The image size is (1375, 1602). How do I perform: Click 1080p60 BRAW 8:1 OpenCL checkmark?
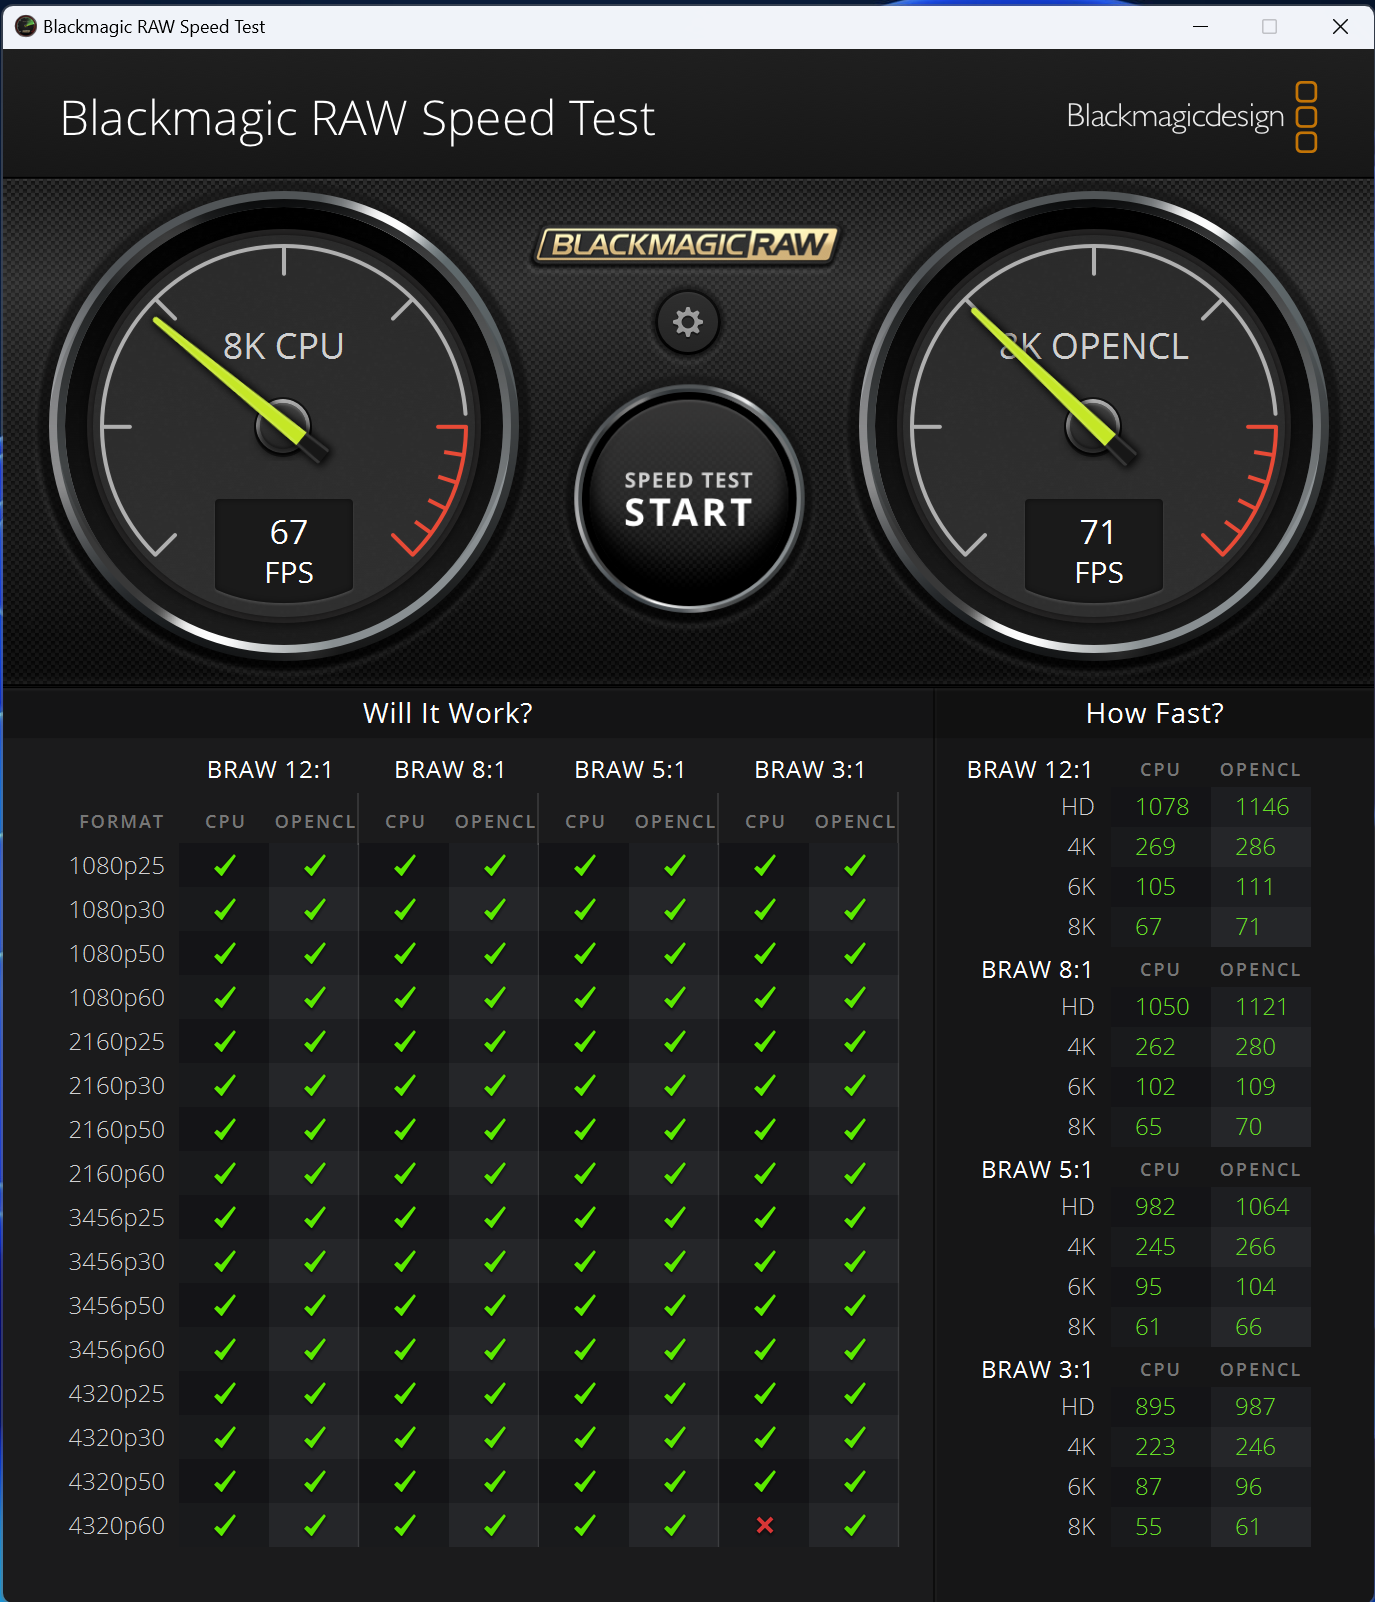(495, 997)
